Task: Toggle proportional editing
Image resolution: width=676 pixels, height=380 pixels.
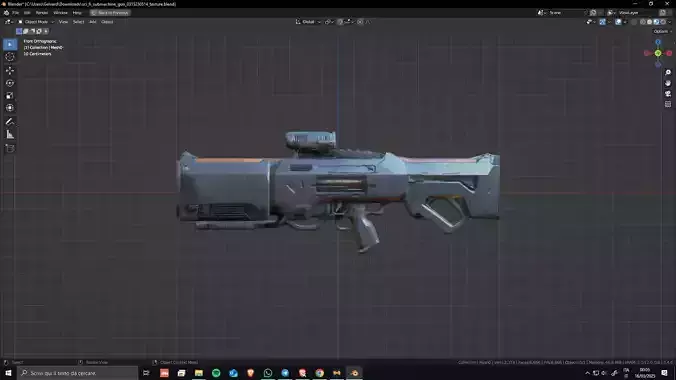Action: pyautogui.click(x=360, y=22)
